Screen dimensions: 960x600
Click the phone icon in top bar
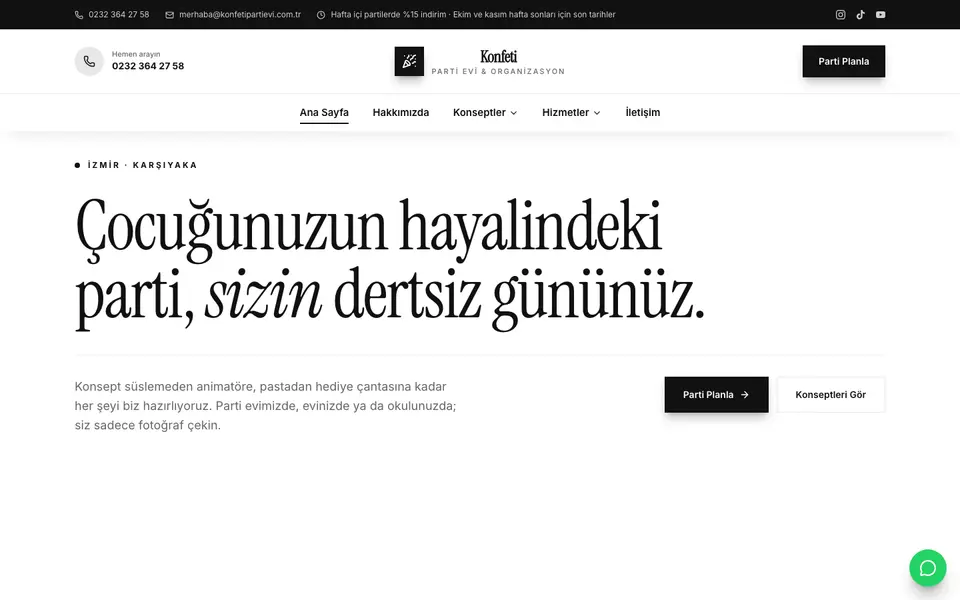[79, 15]
